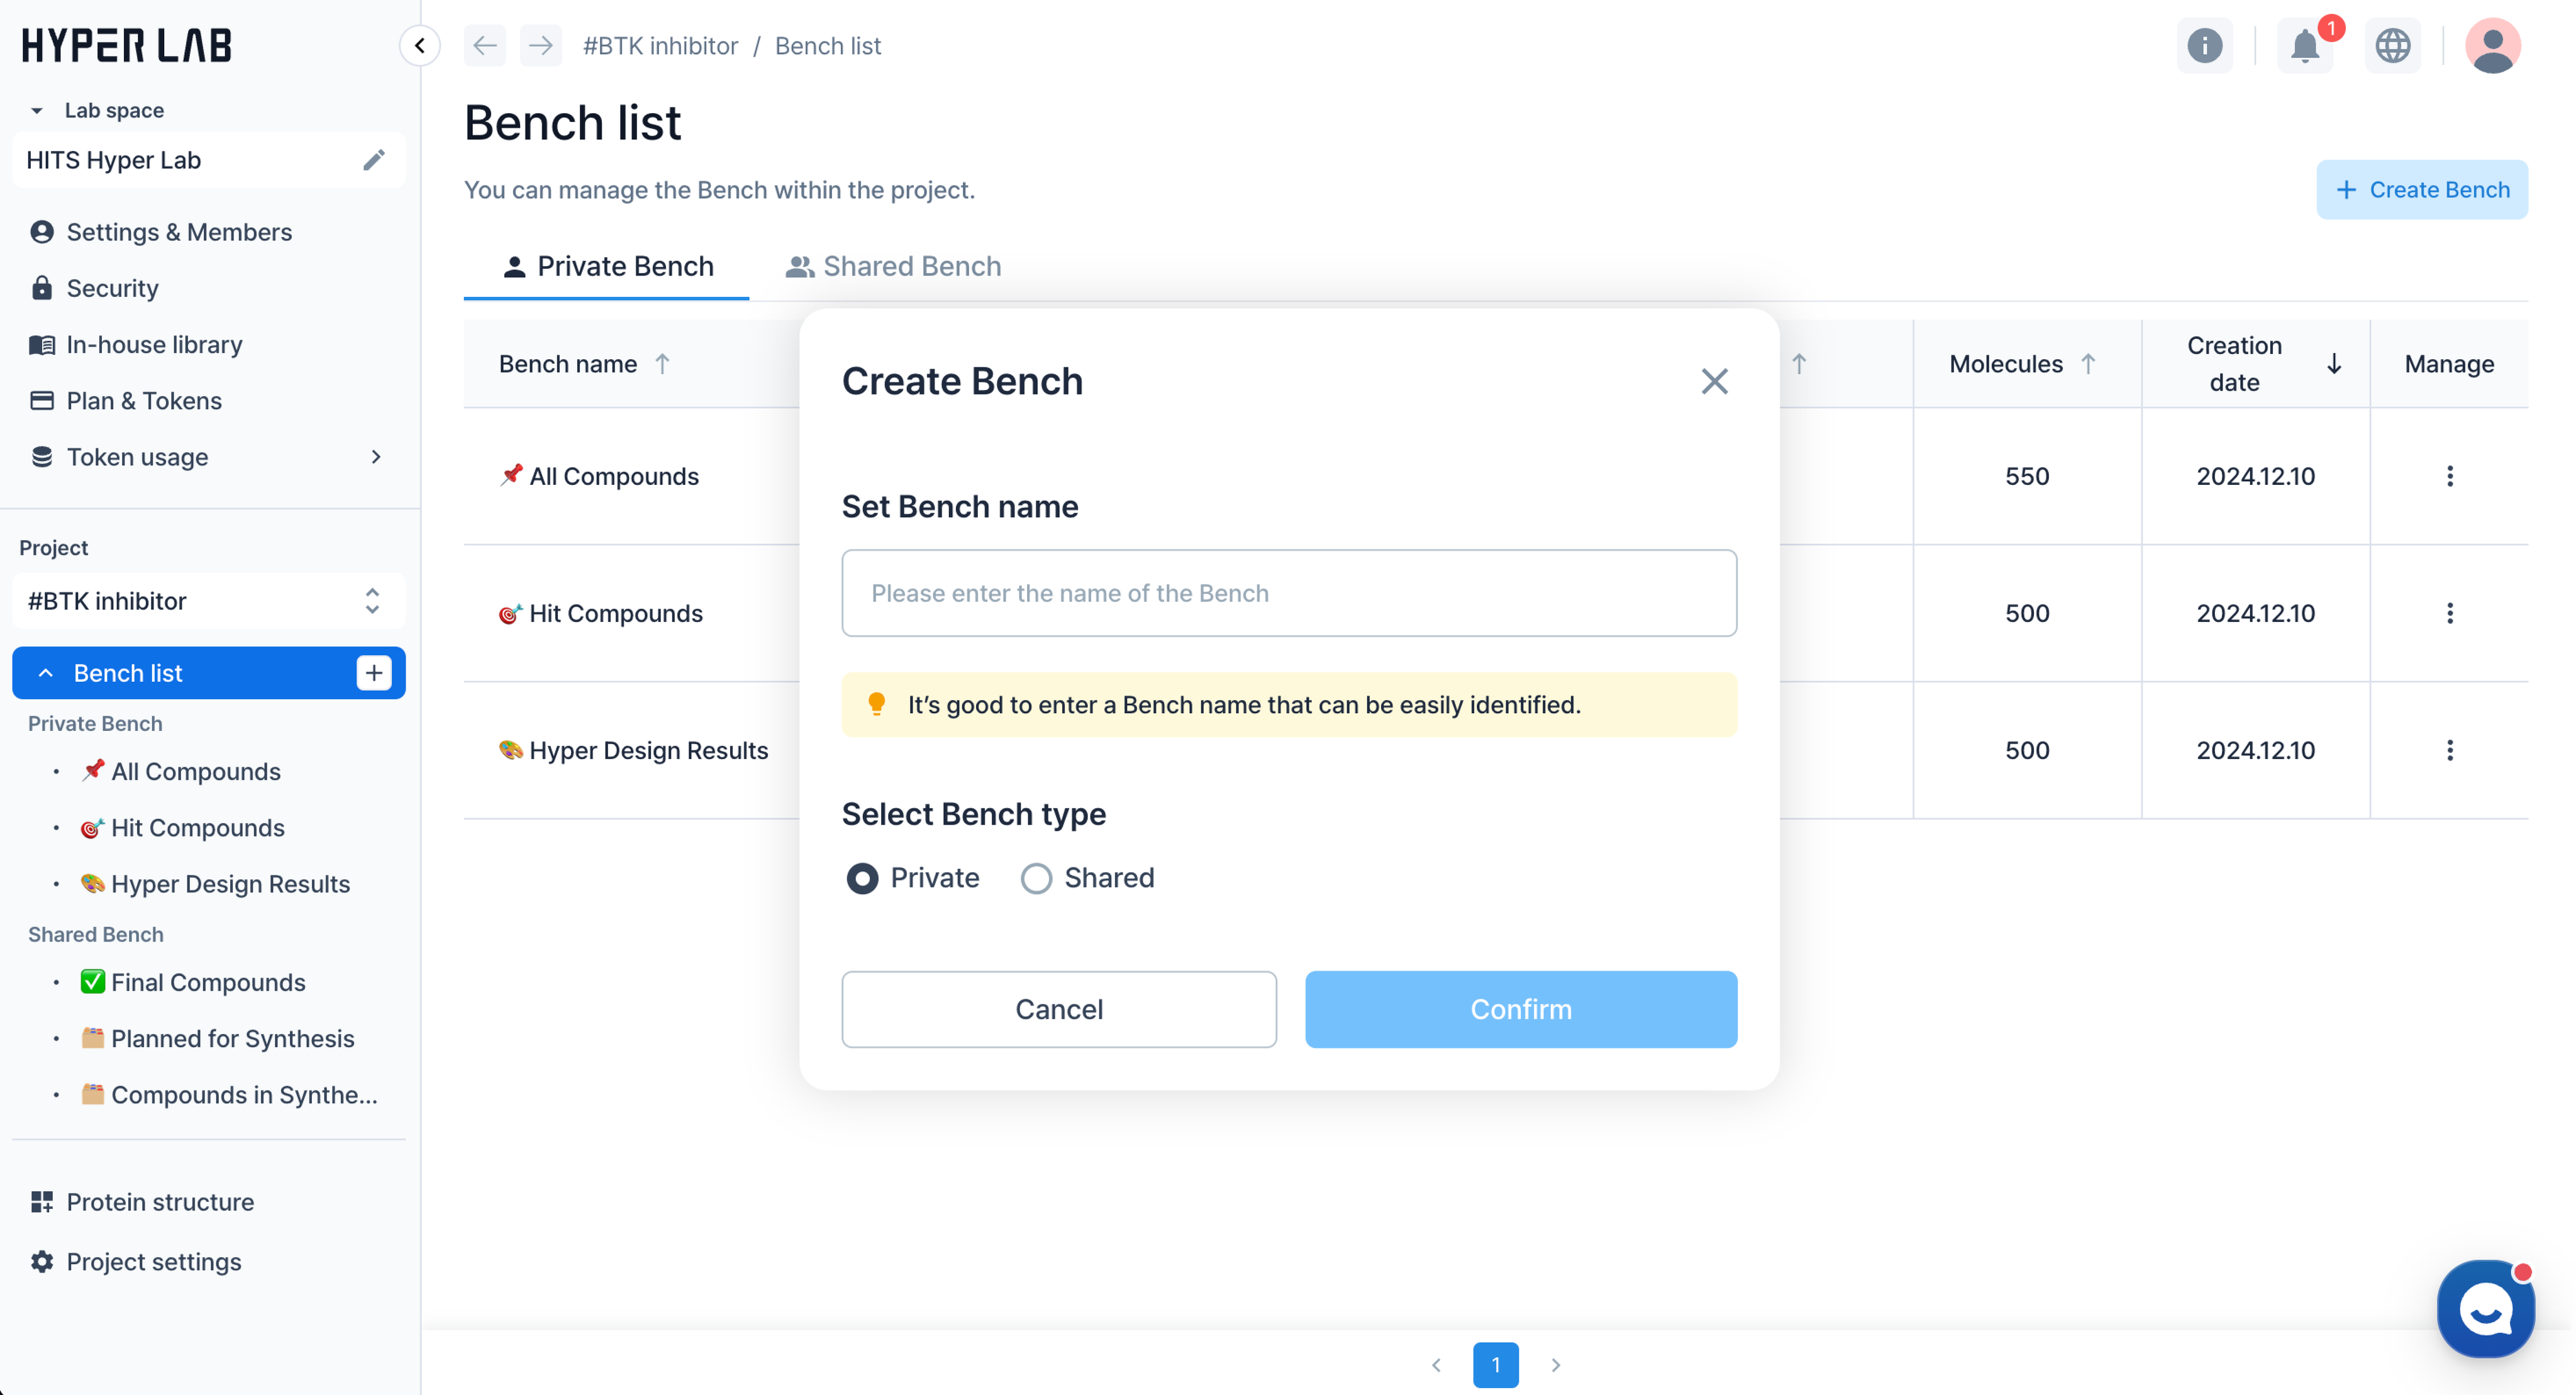Collapse the sidebar with chevron button

pyautogui.click(x=420, y=46)
